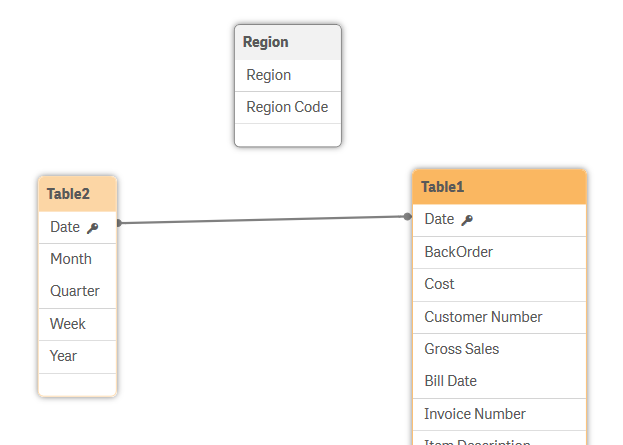
Task: Click the key icon beside Date in Table2
Action: tap(93, 228)
